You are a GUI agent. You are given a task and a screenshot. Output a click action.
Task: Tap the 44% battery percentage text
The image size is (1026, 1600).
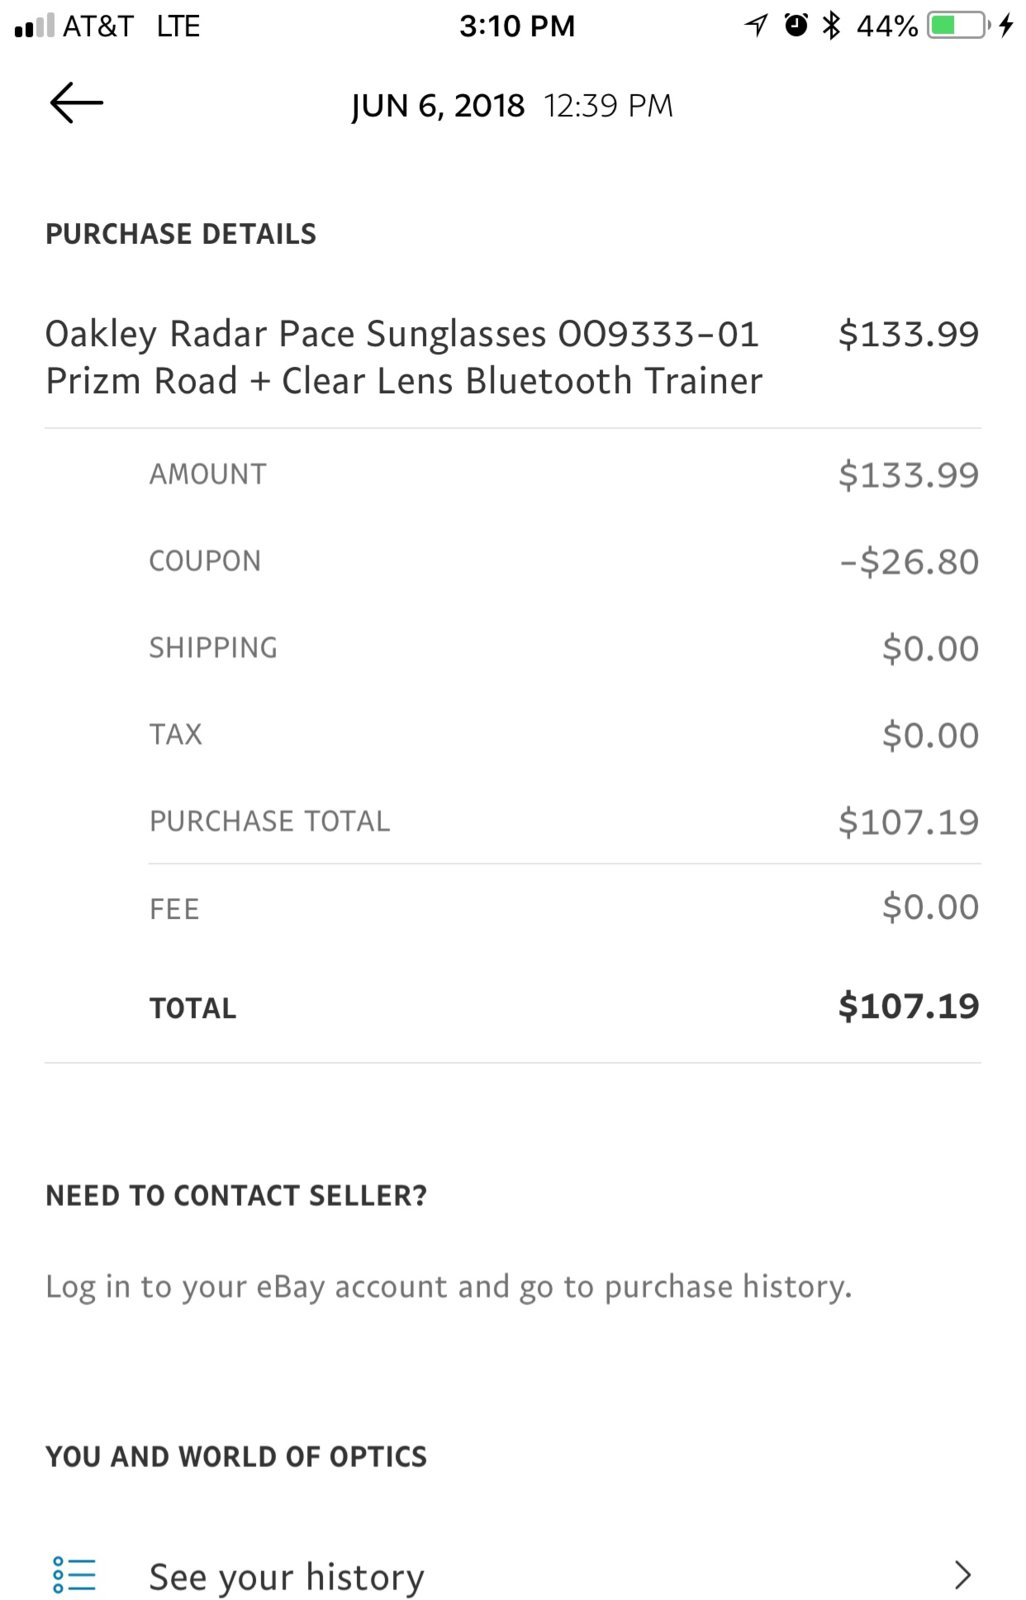[884, 25]
